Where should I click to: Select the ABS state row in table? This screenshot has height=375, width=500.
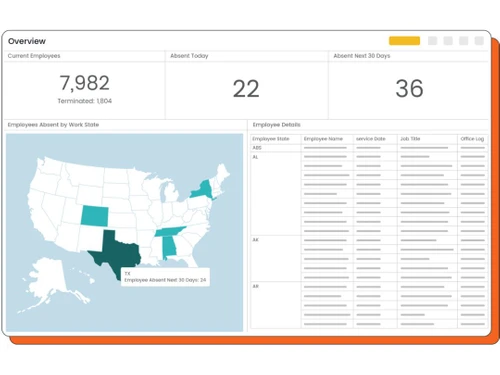[369, 148]
